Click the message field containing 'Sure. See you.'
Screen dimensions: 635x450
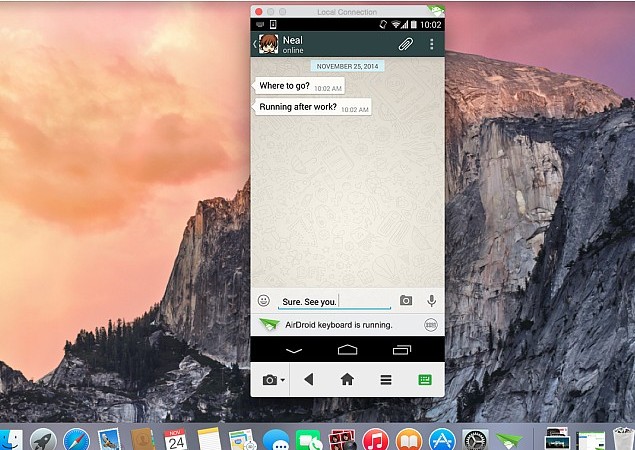333,301
